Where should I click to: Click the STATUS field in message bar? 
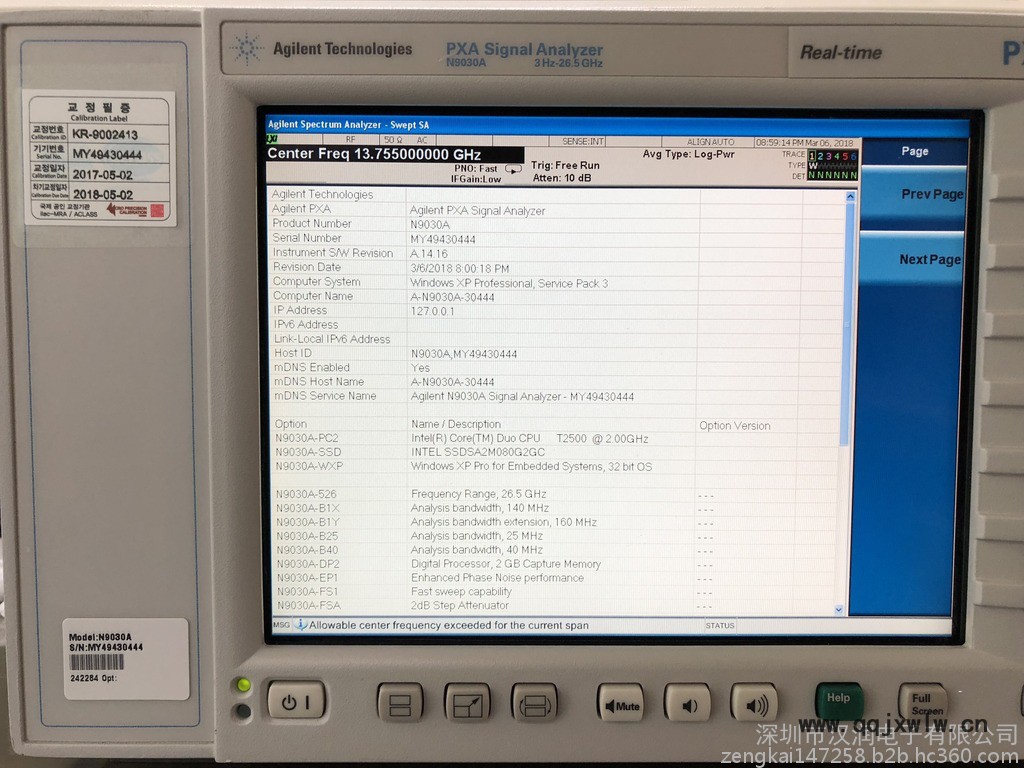[x=720, y=626]
